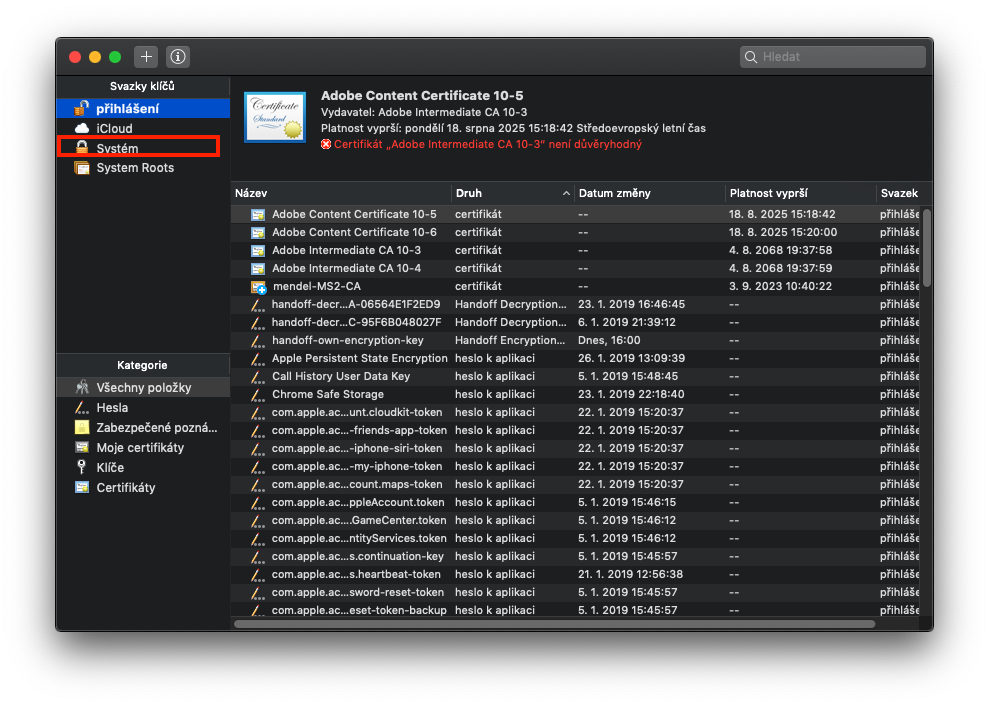Select com.apple.ac....GameCenter.token row

(x=575, y=520)
